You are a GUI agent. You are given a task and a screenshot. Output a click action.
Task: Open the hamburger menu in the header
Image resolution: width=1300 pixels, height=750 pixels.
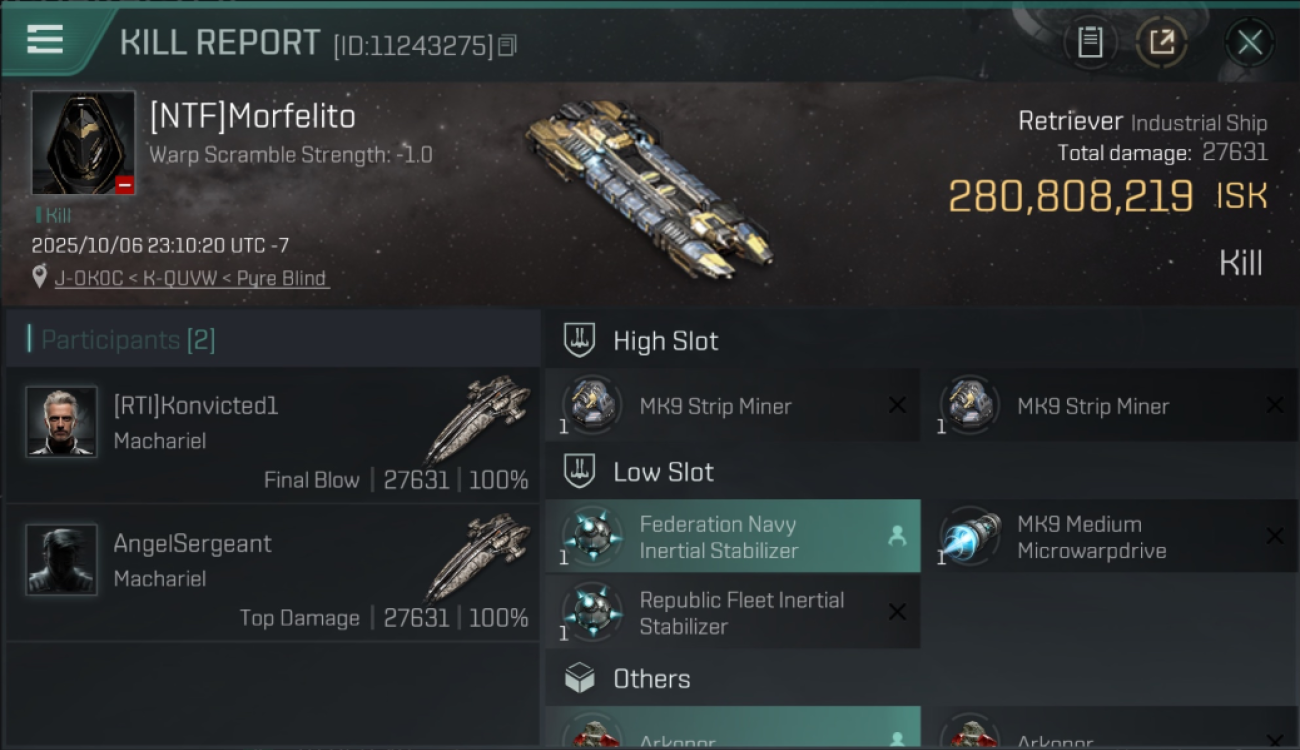tap(45, 40)
